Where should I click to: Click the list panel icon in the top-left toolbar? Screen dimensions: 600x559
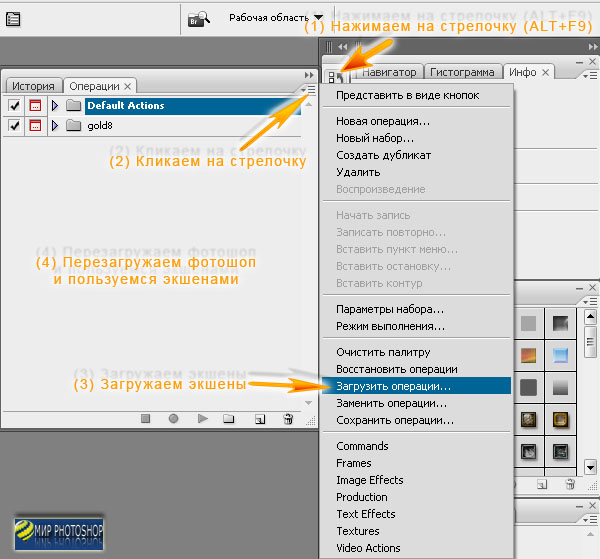click(13, 19)
